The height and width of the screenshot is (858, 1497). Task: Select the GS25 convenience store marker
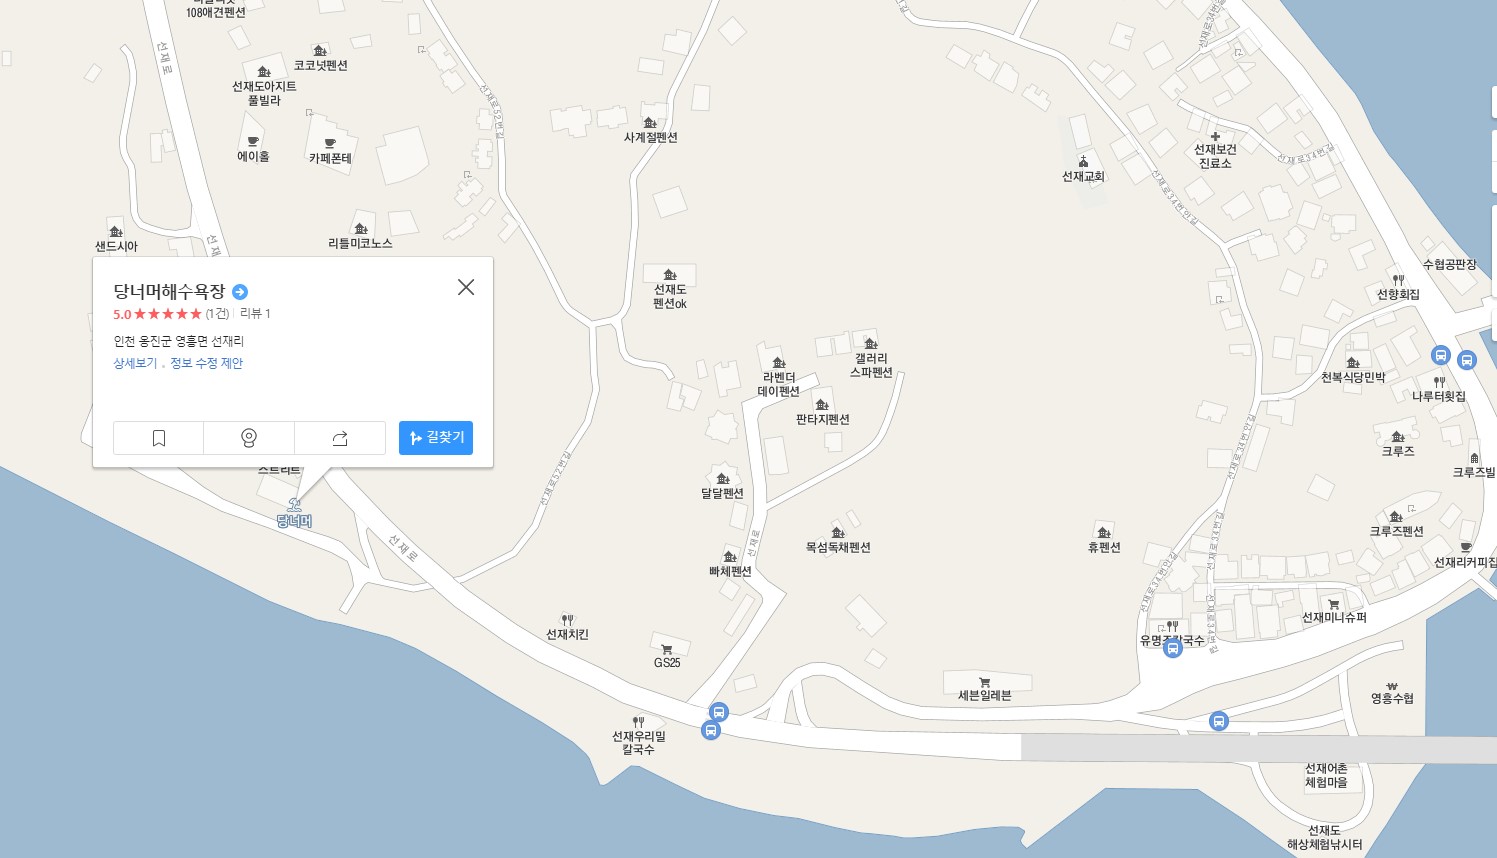tap(667, 650)
